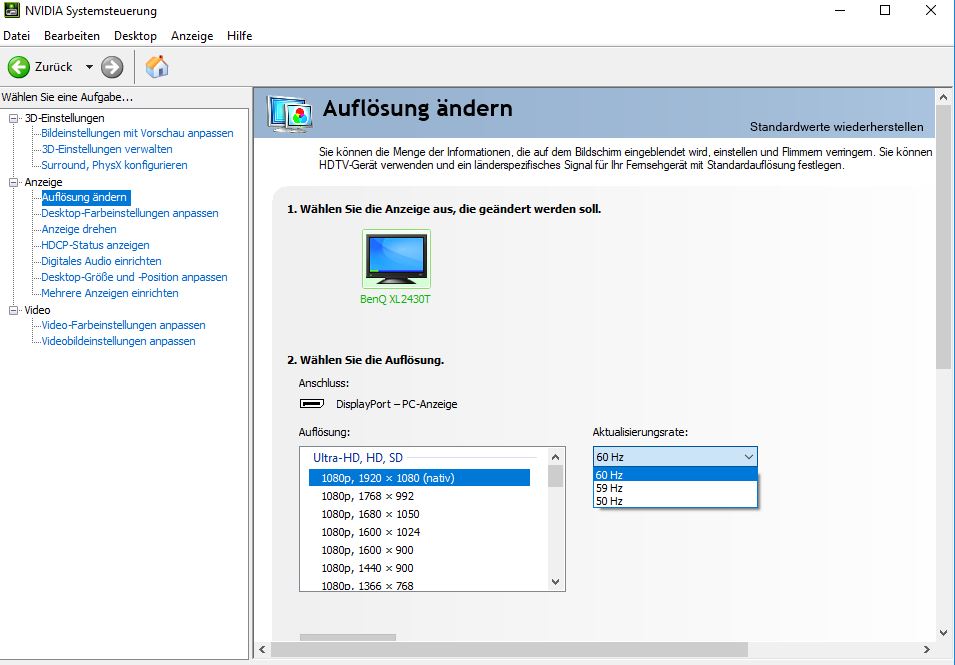Open Surround, PhysX konfigurieren page
Screen dimensions: 955x665
point(114,165)
